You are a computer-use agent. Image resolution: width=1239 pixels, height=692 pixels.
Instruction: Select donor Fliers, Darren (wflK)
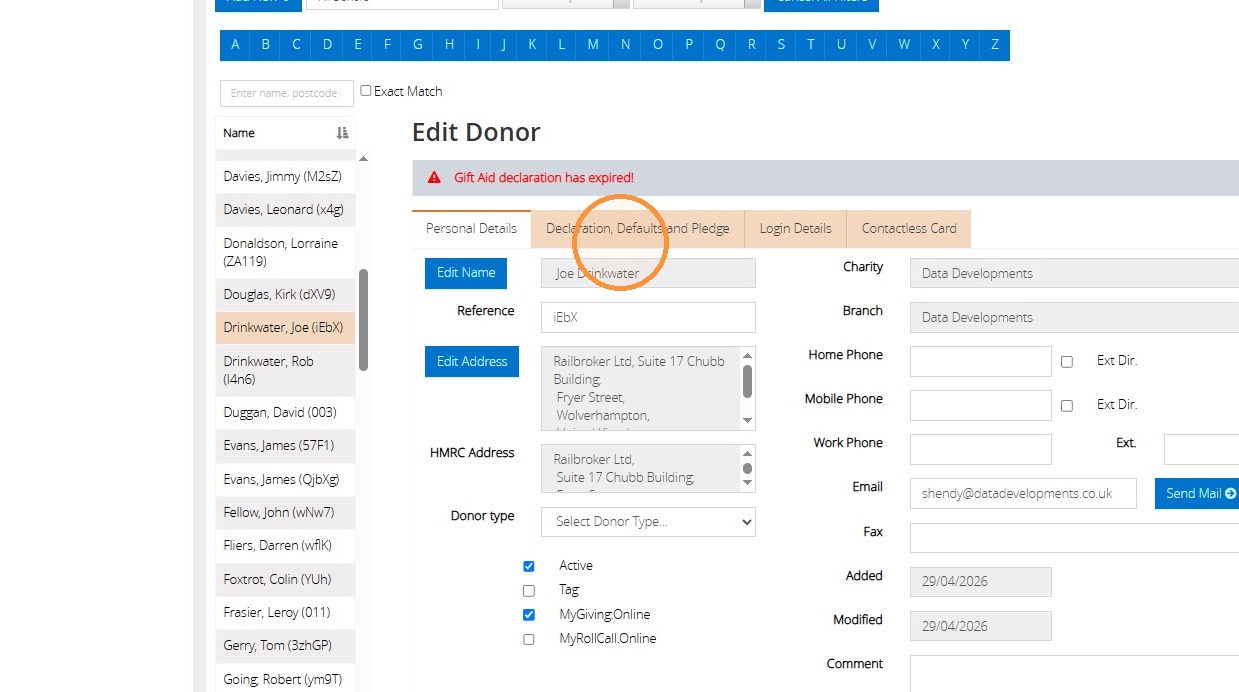point(285,546)
